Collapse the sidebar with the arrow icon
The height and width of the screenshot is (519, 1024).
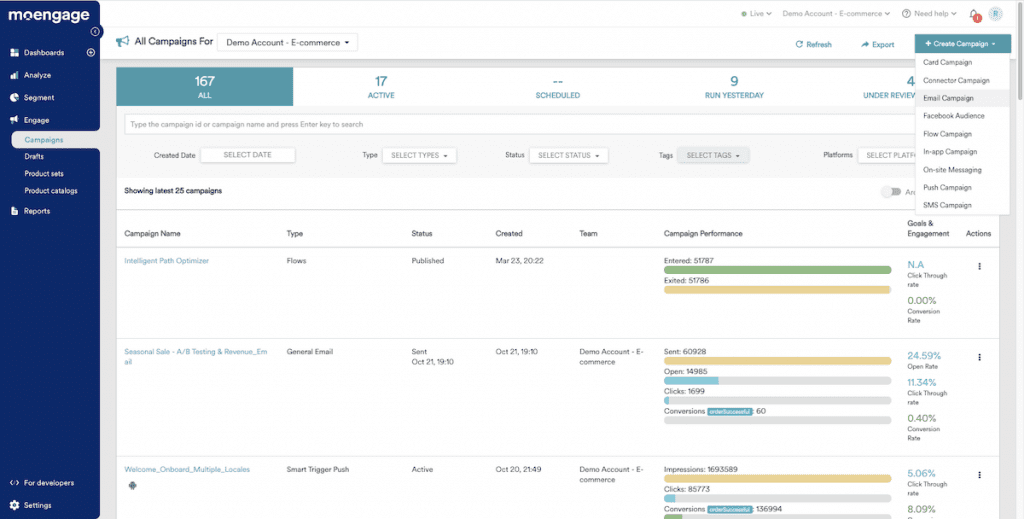point(95,31)
